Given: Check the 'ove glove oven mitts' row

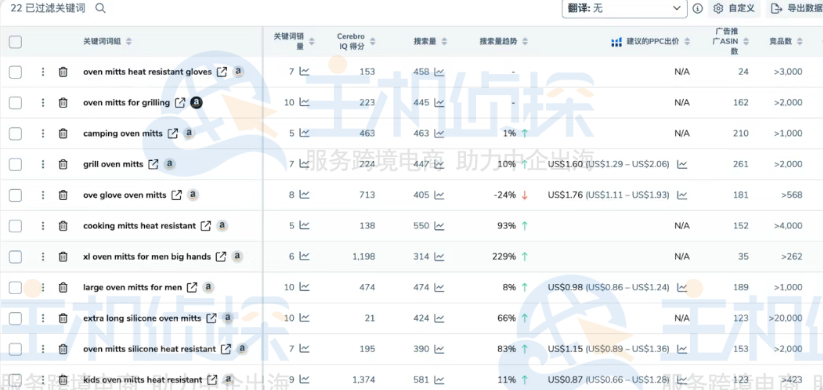Looking at the screenshot, I should click(x=15, y=195).
